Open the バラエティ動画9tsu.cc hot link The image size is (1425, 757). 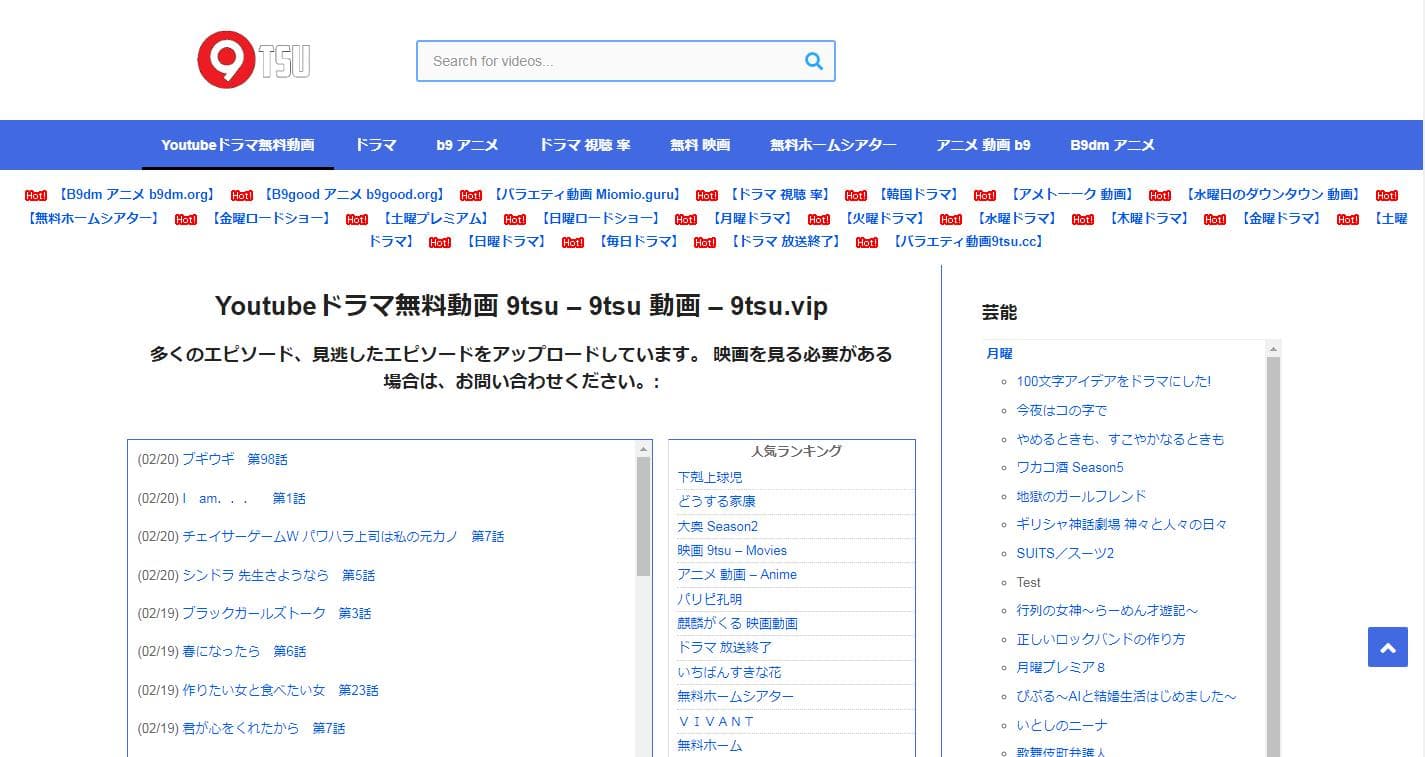968,242
